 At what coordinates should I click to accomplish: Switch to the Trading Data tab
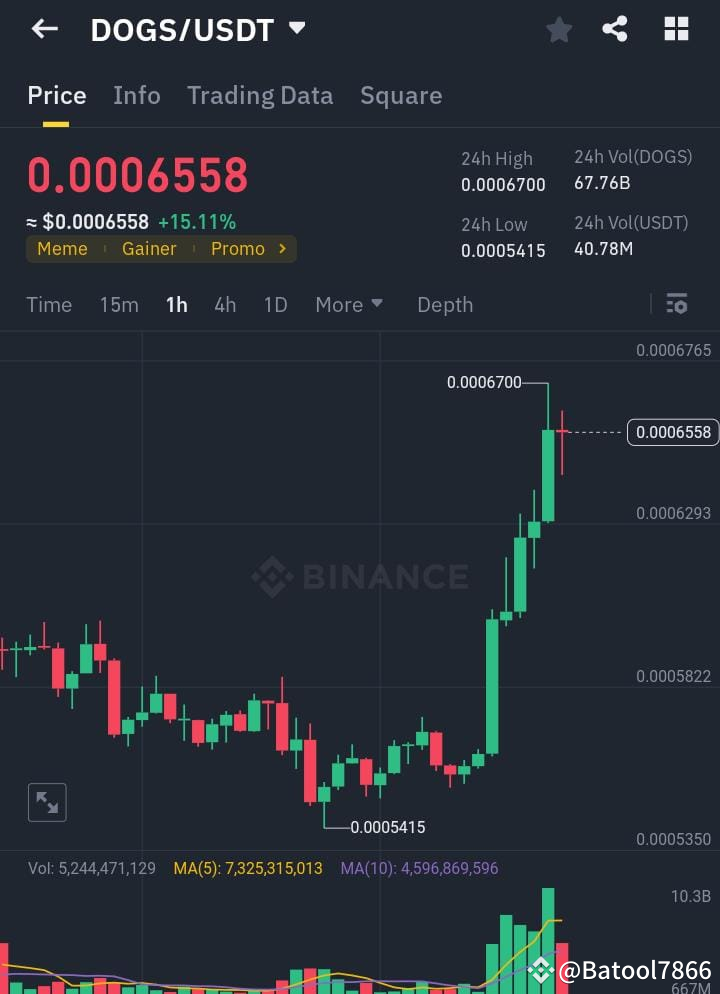click(260, 96)
